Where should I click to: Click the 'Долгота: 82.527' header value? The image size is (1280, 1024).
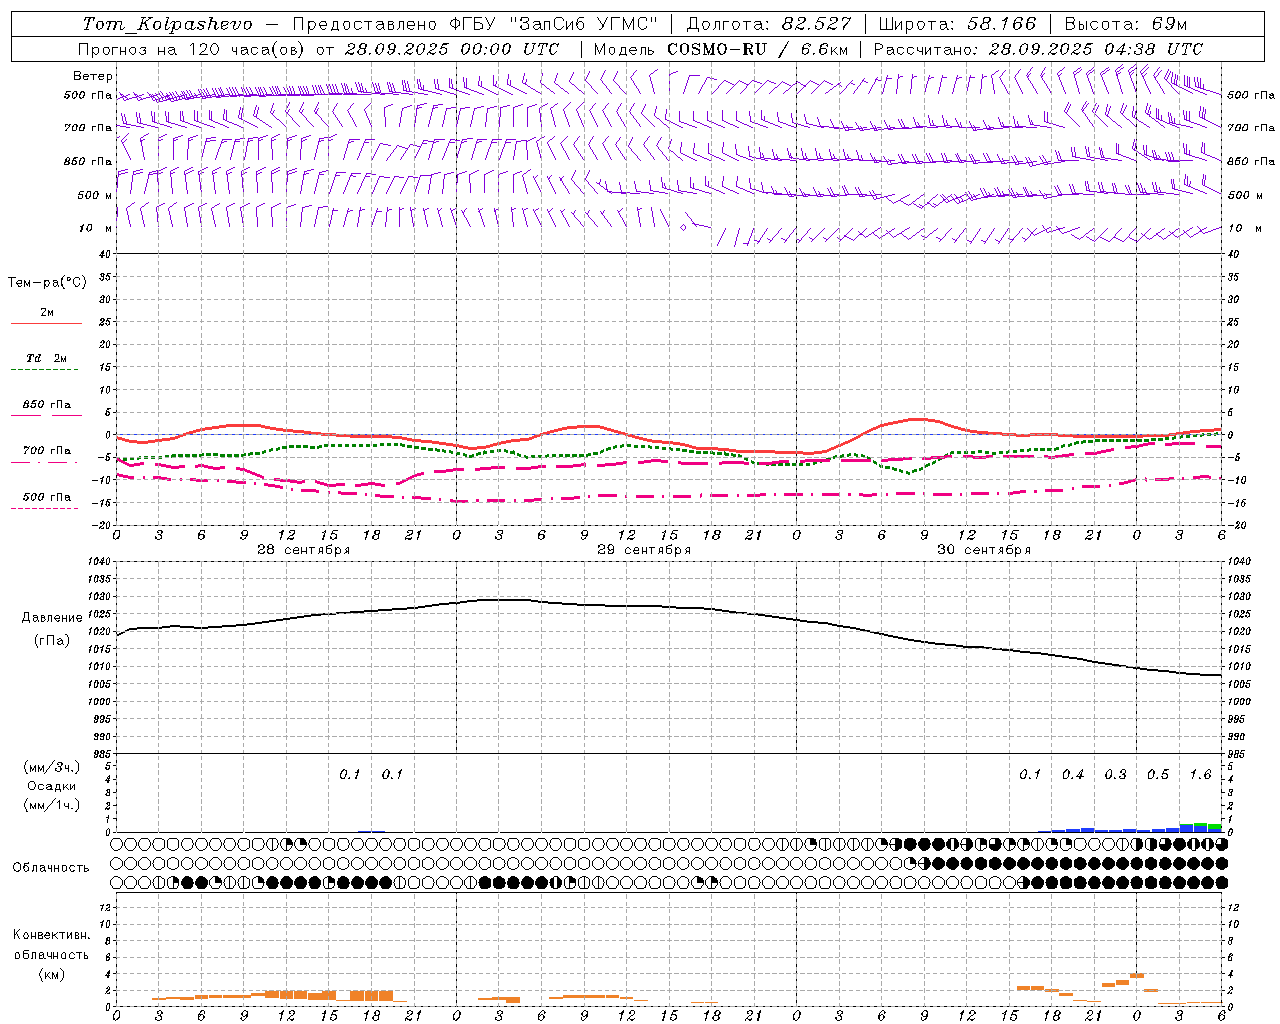[769, 24]
